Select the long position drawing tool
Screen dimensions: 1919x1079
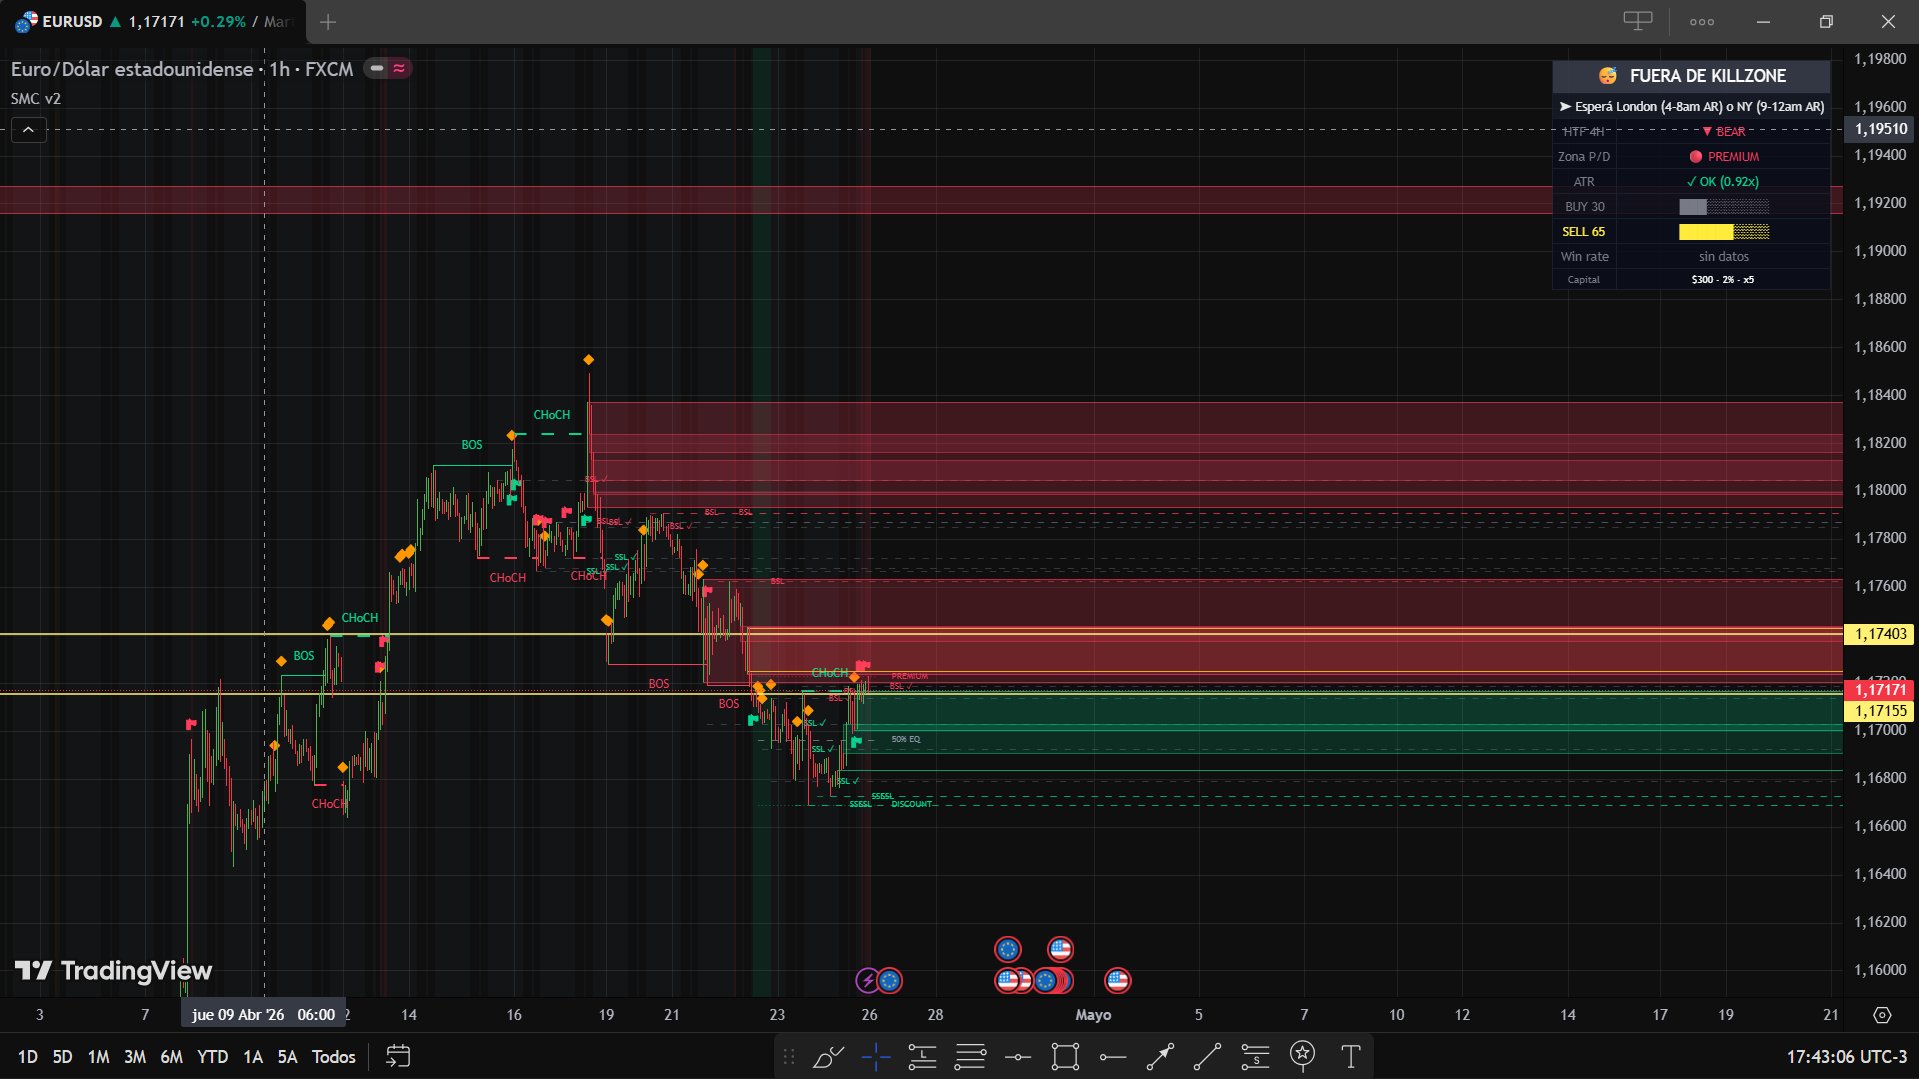point(923,1056)
